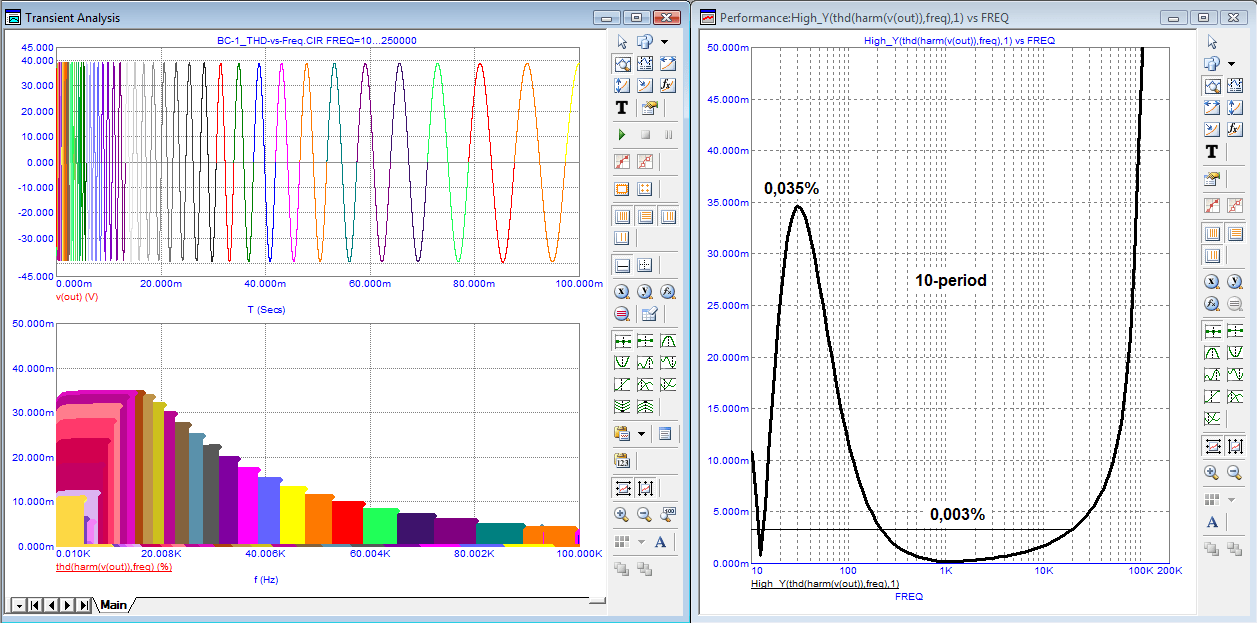The height and width of the screenshot is (623, 1257).
Task: Run the analysis with the green play button
Action: (x=621, y=134)
